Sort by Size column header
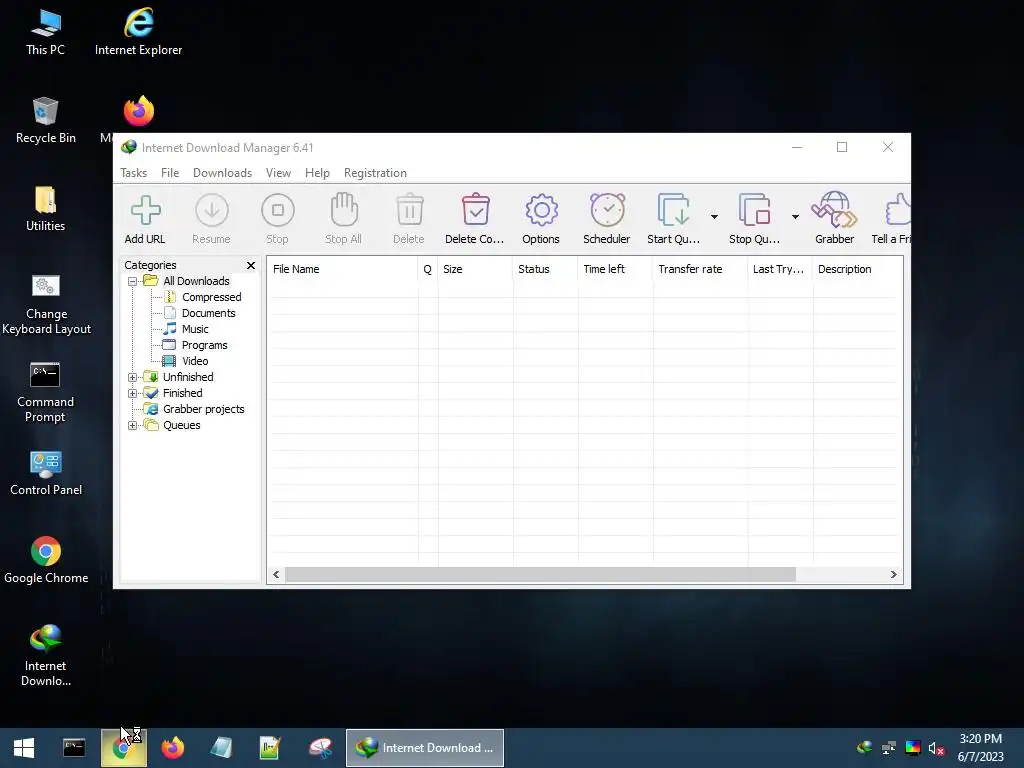Viewport: 1024px width, 768px height. [475, 269]
